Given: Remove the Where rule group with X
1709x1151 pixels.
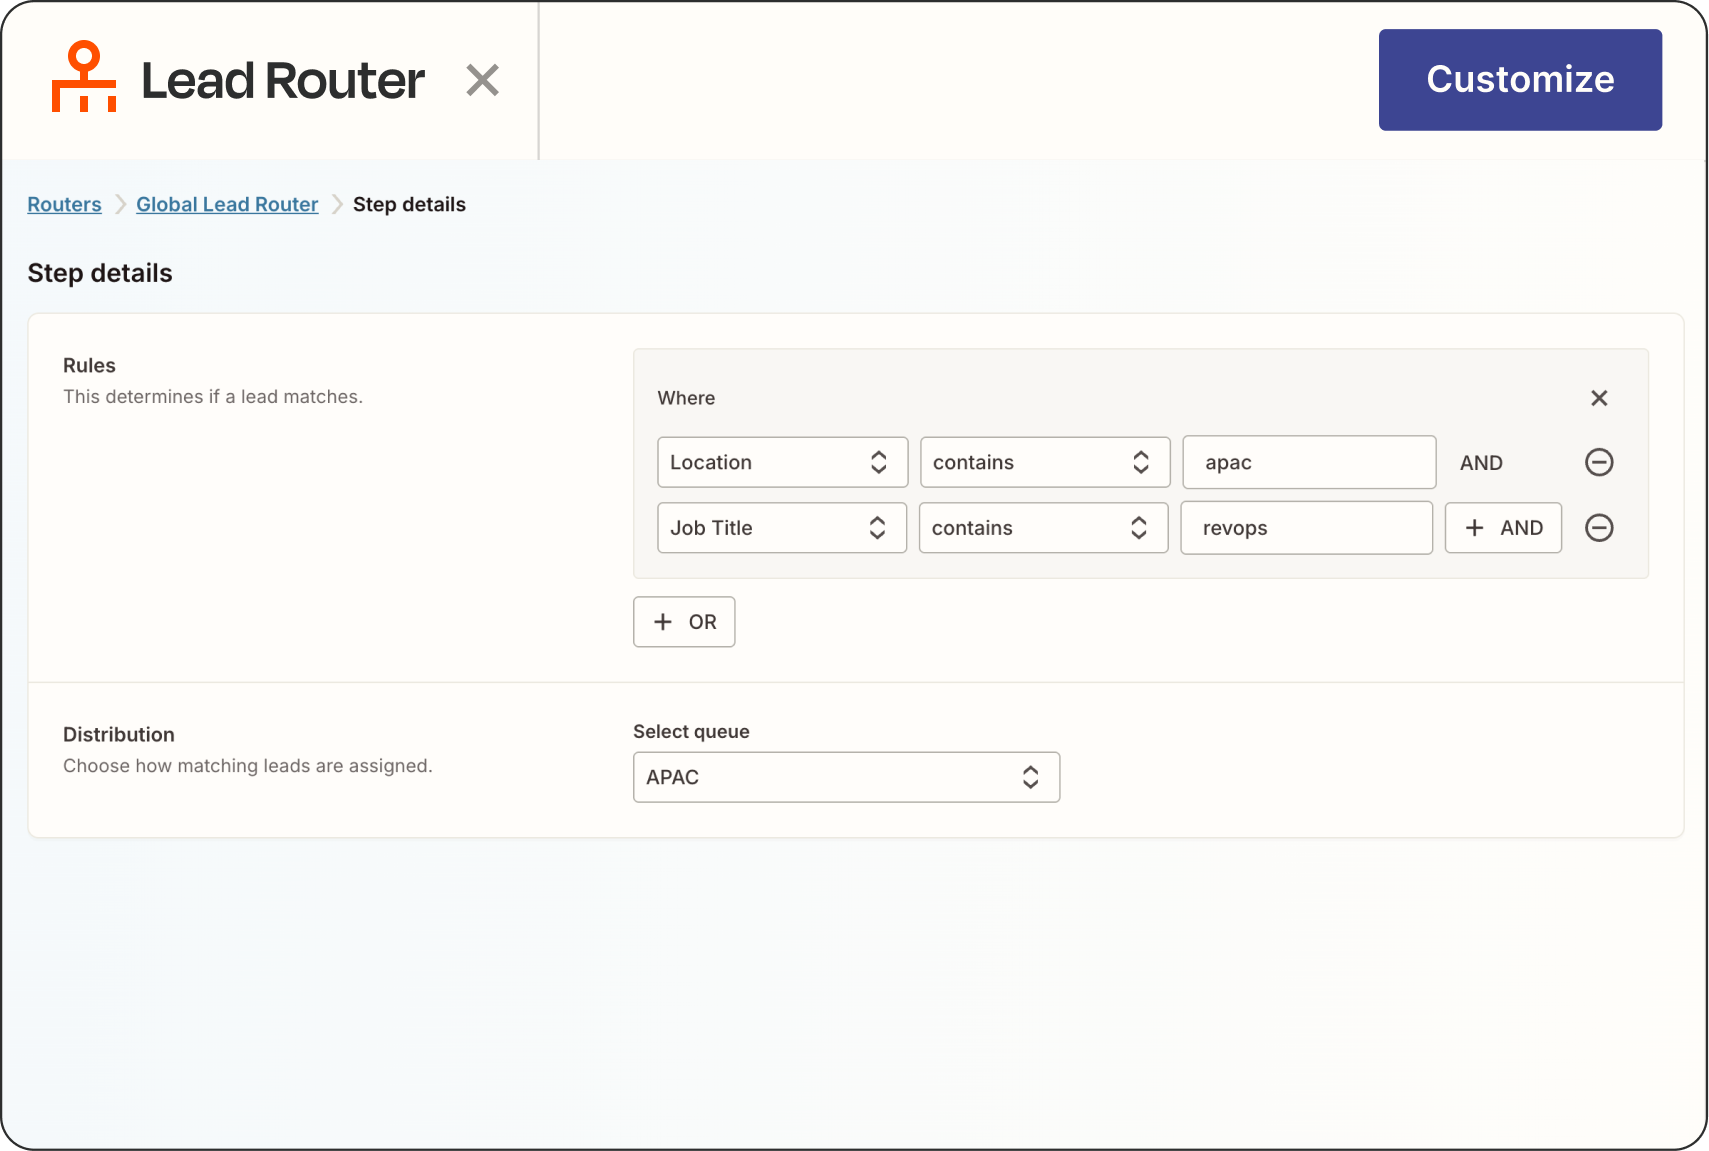Looking at the screenshot, I should [x=1598, y=398].
